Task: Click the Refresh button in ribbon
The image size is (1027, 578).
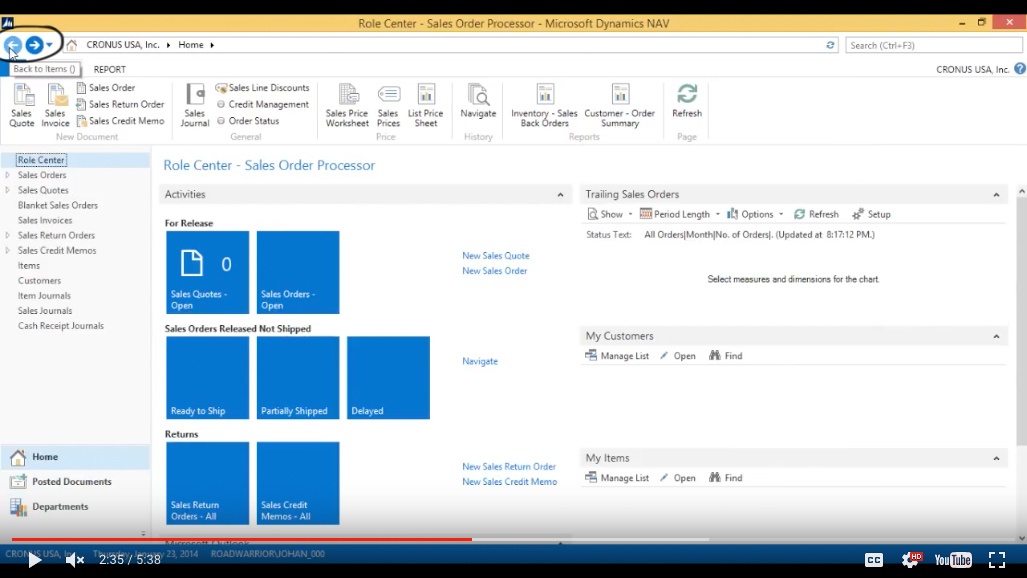Action: tap(686, 102)
